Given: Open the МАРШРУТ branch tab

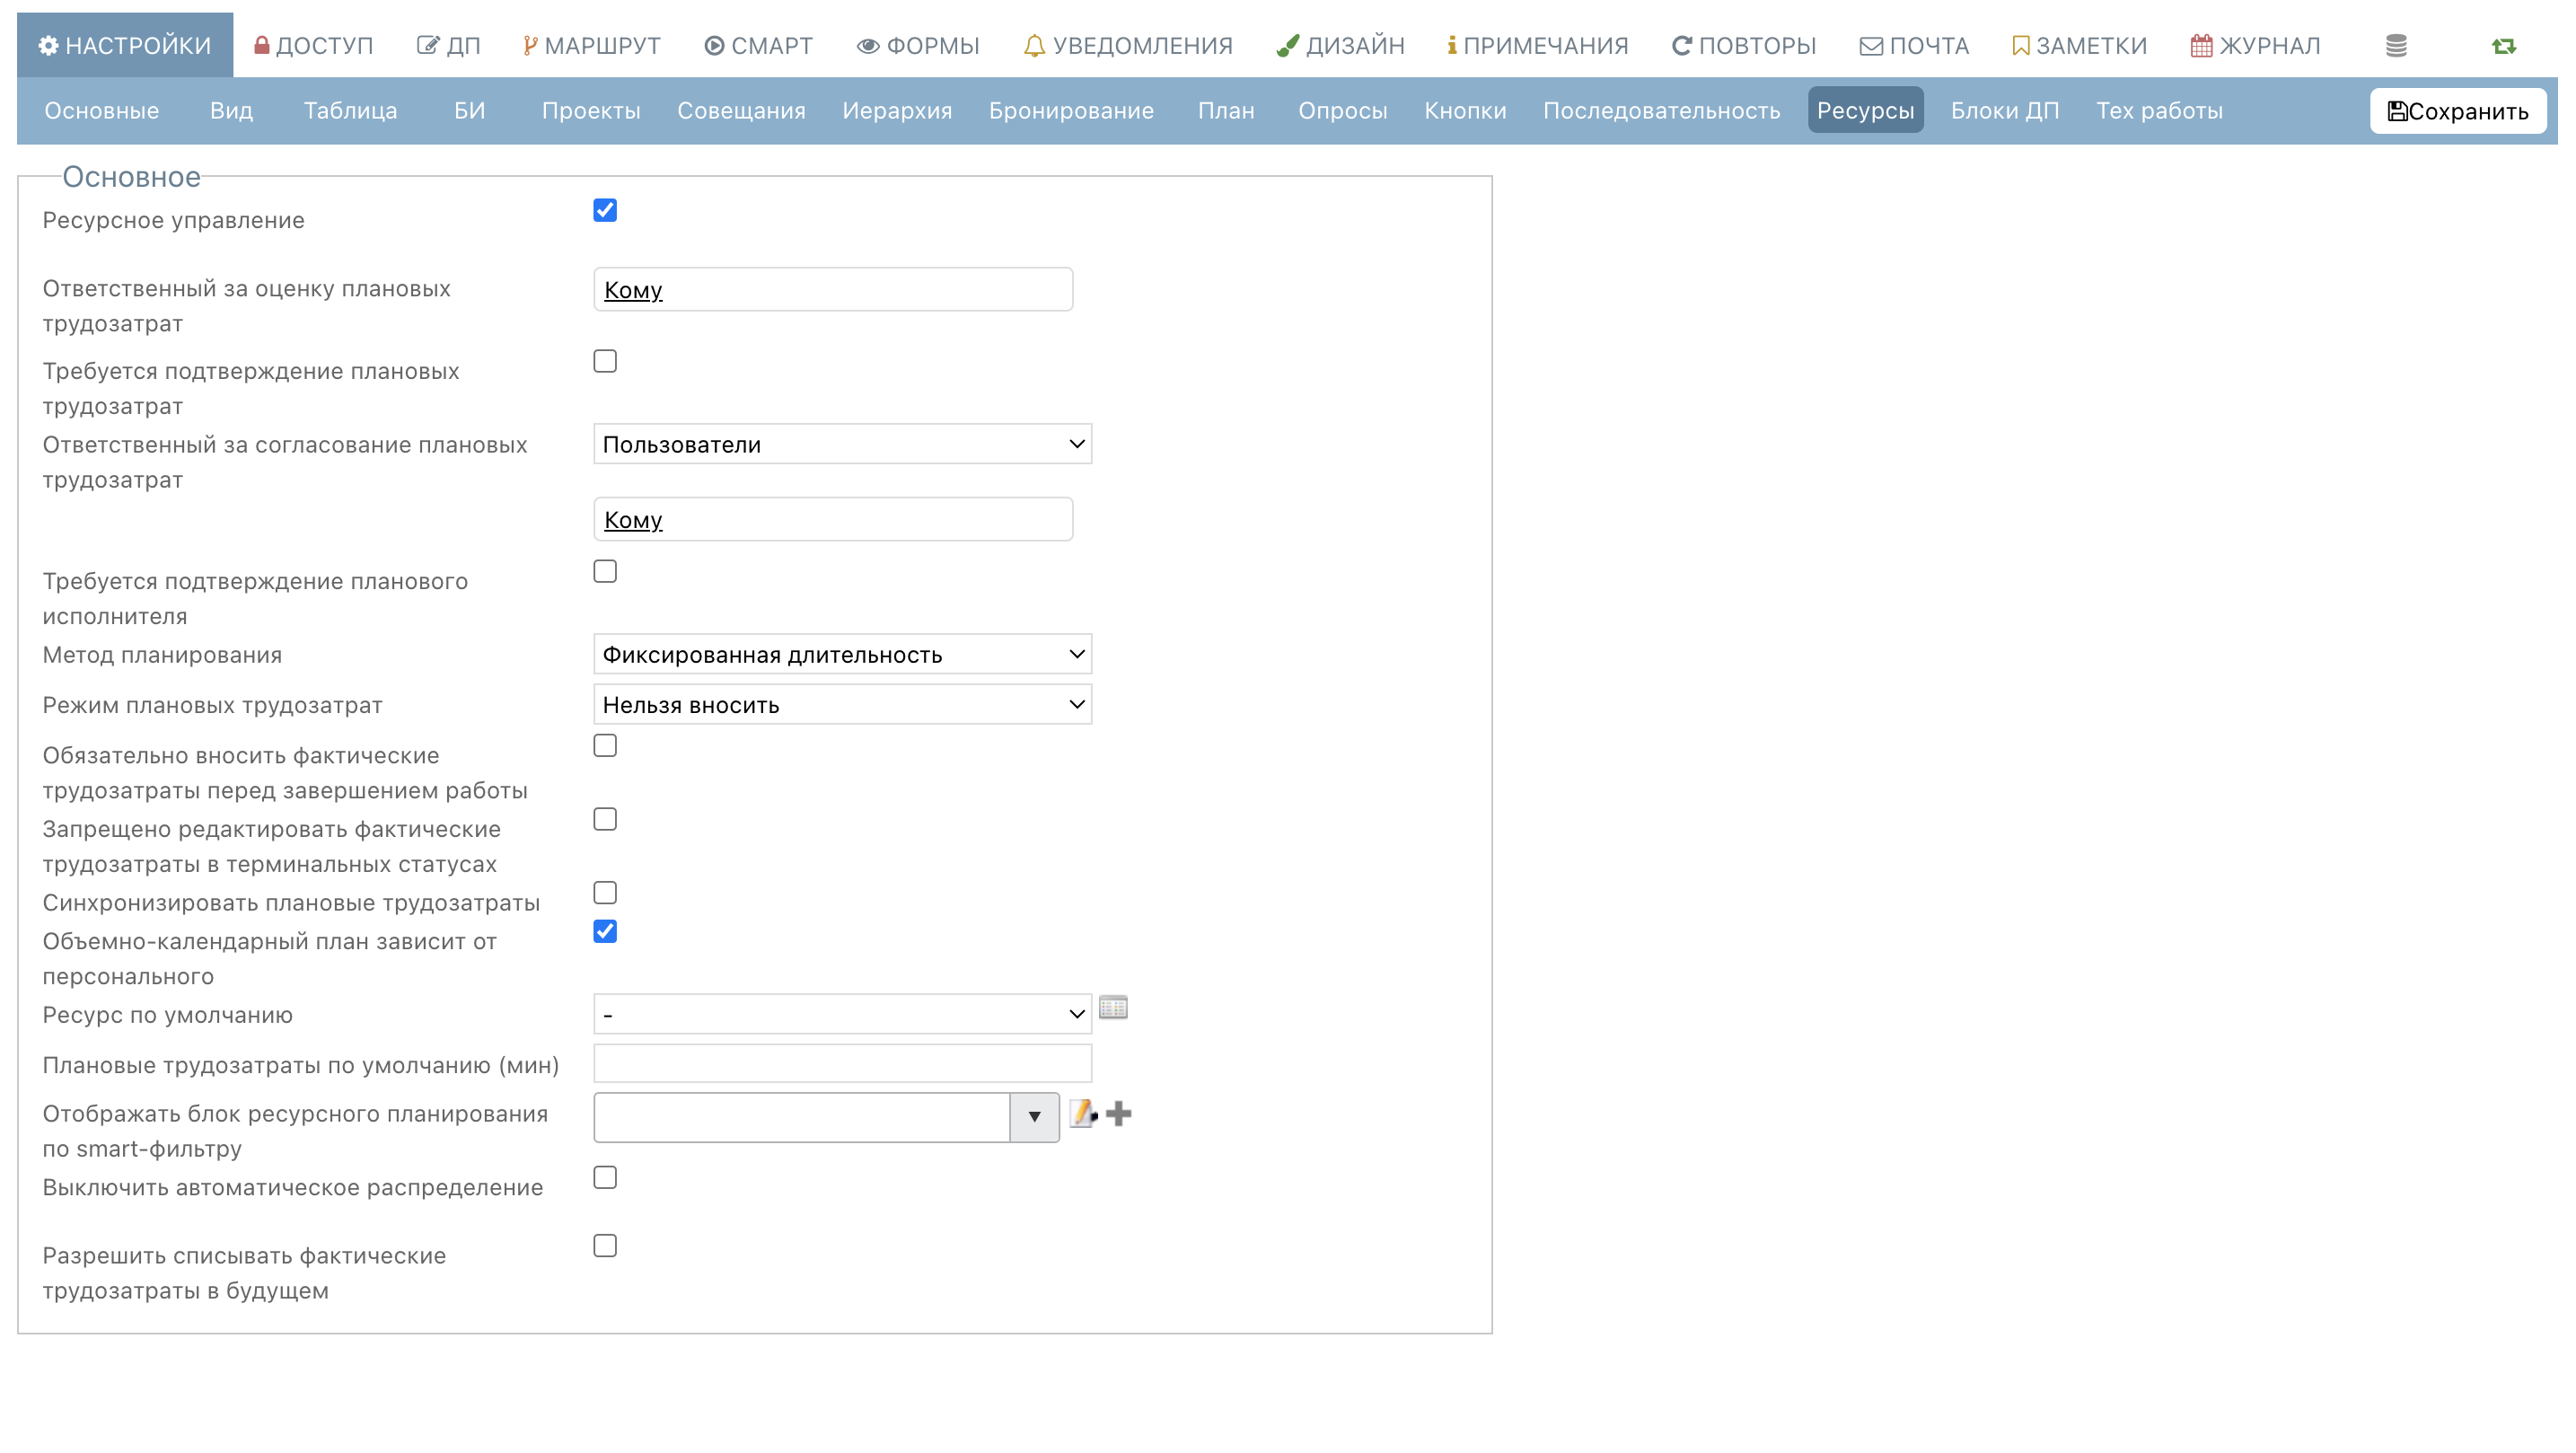Looking at the screenshot, I should point(591,46).
